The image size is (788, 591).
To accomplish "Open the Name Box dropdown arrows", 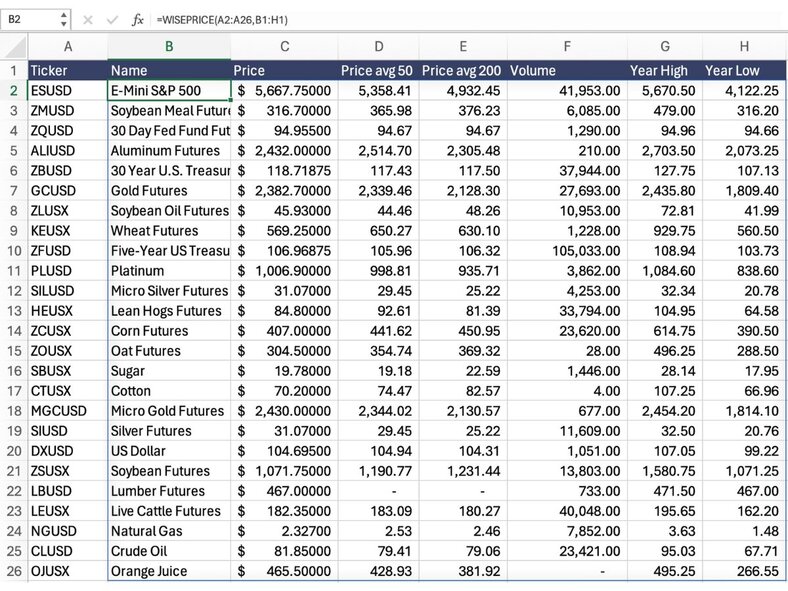I will coord(65,19).
